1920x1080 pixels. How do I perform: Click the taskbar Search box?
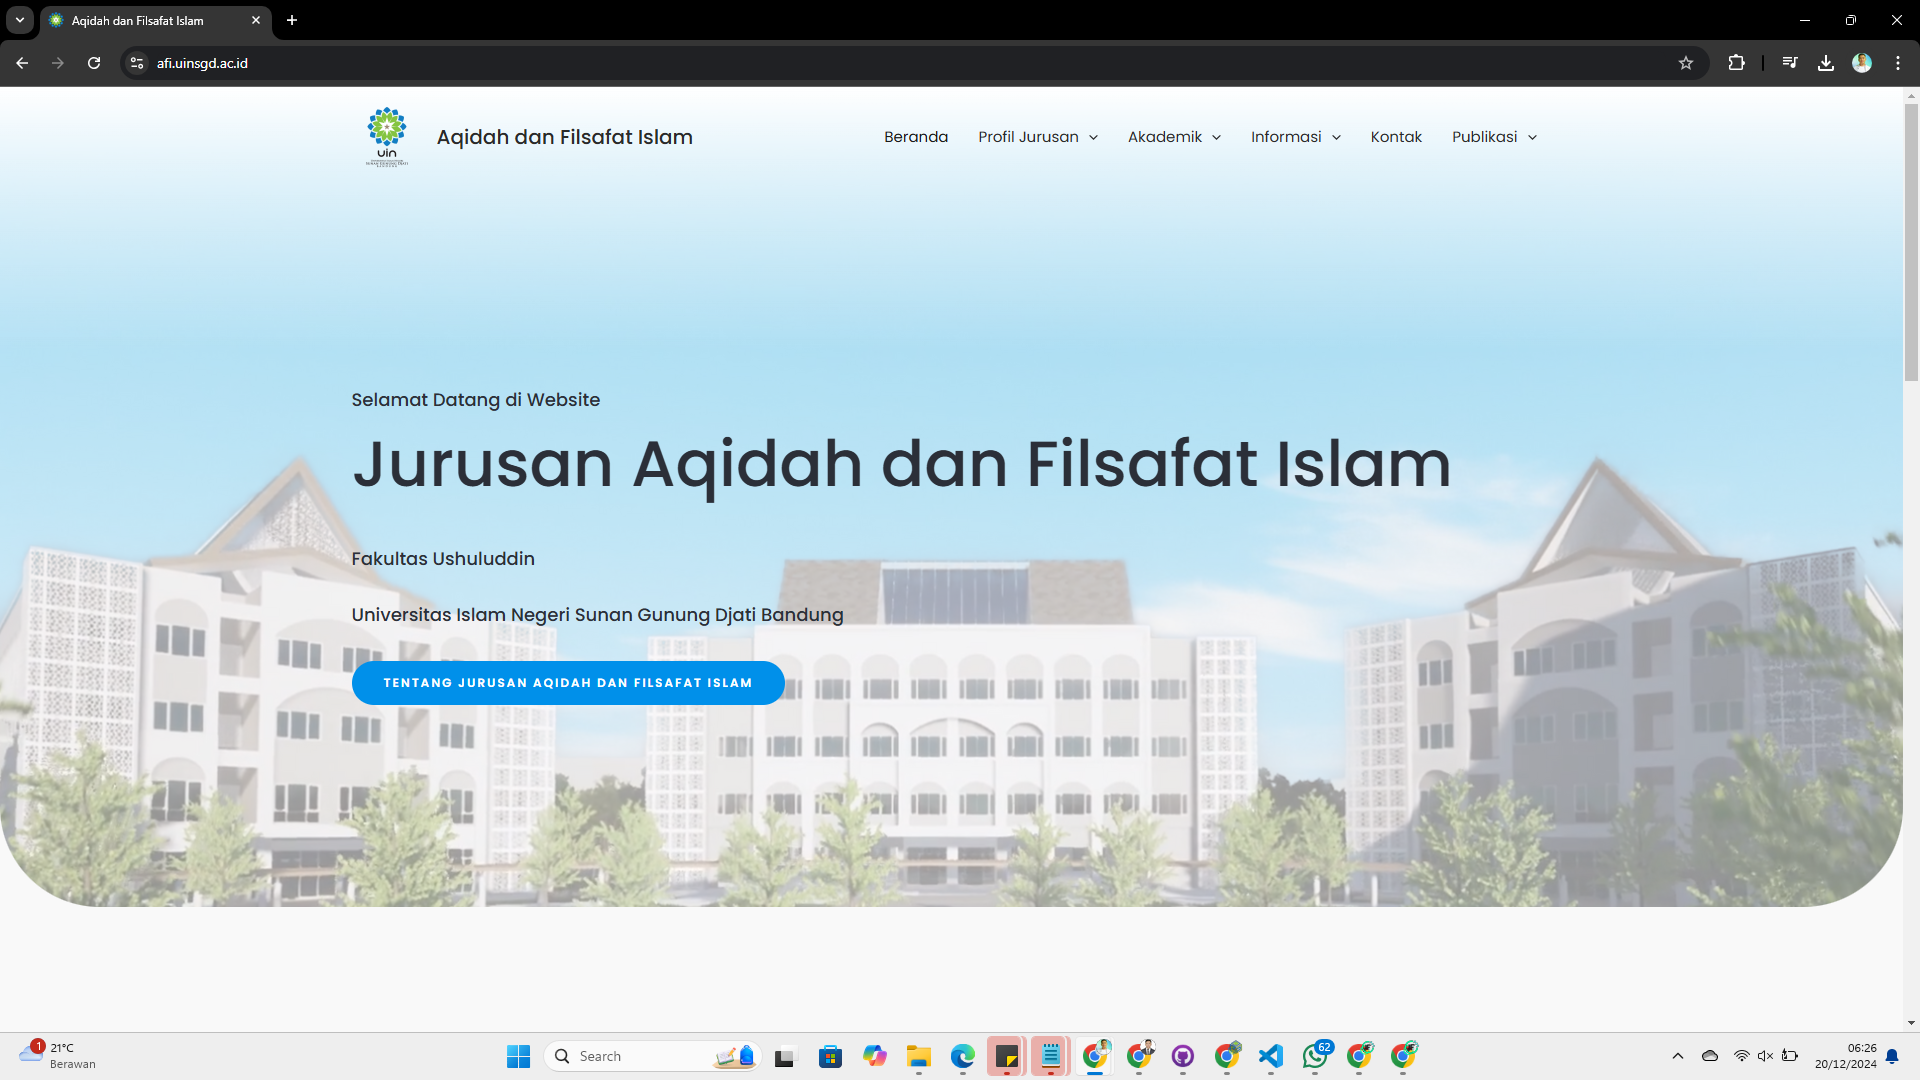[x=652, y=1056]
